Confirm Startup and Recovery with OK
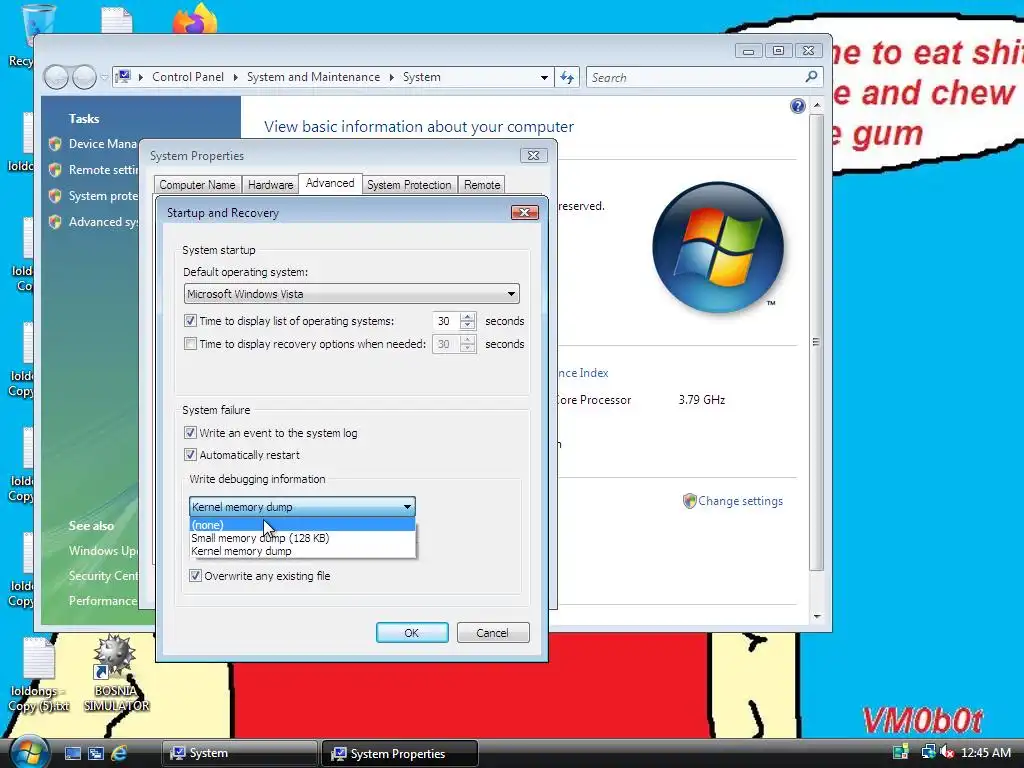Screen dimensions: 1024x768 pyautogui.click(x=412, y=633)
